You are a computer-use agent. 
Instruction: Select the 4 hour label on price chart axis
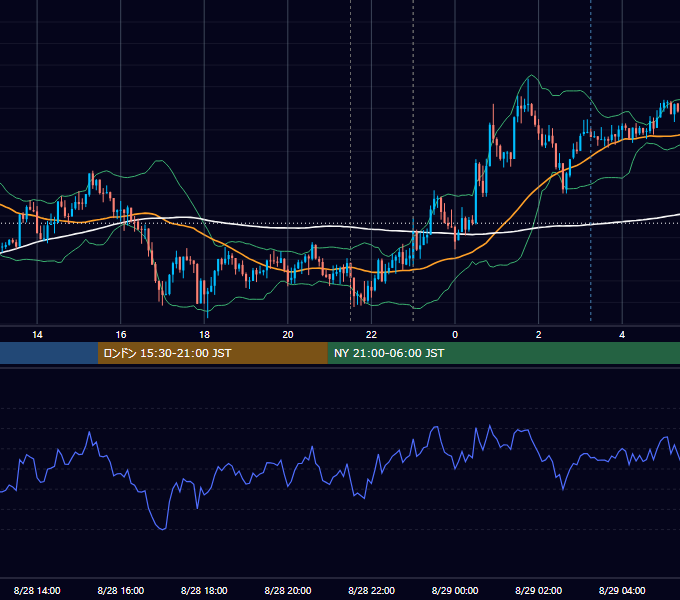point(622,335)
